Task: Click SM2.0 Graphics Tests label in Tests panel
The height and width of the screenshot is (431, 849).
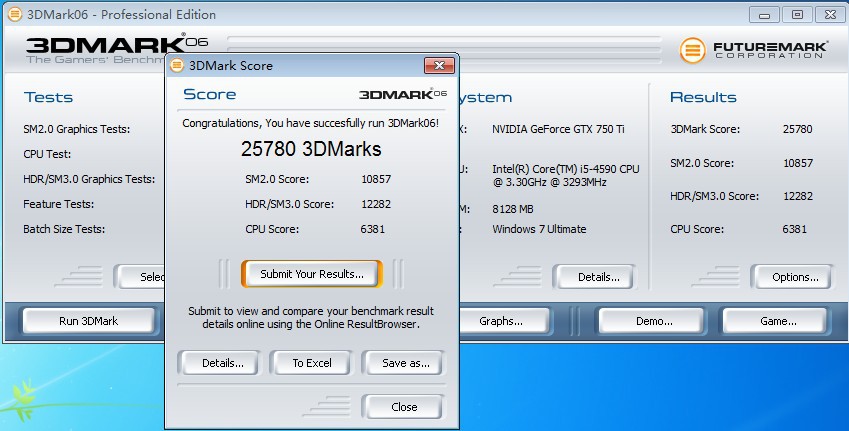Action: 76,129
